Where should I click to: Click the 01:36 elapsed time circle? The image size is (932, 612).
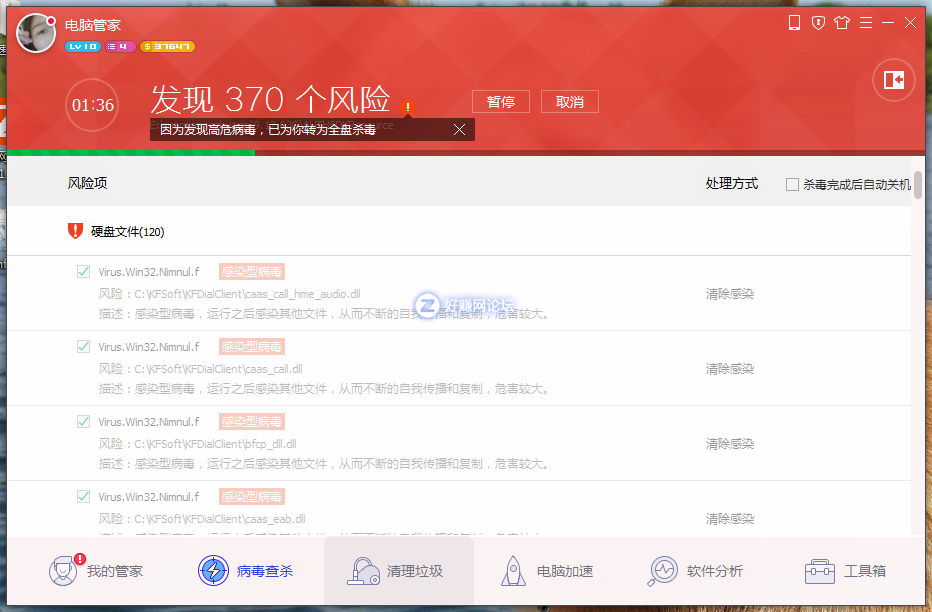[x=92, y=105]
